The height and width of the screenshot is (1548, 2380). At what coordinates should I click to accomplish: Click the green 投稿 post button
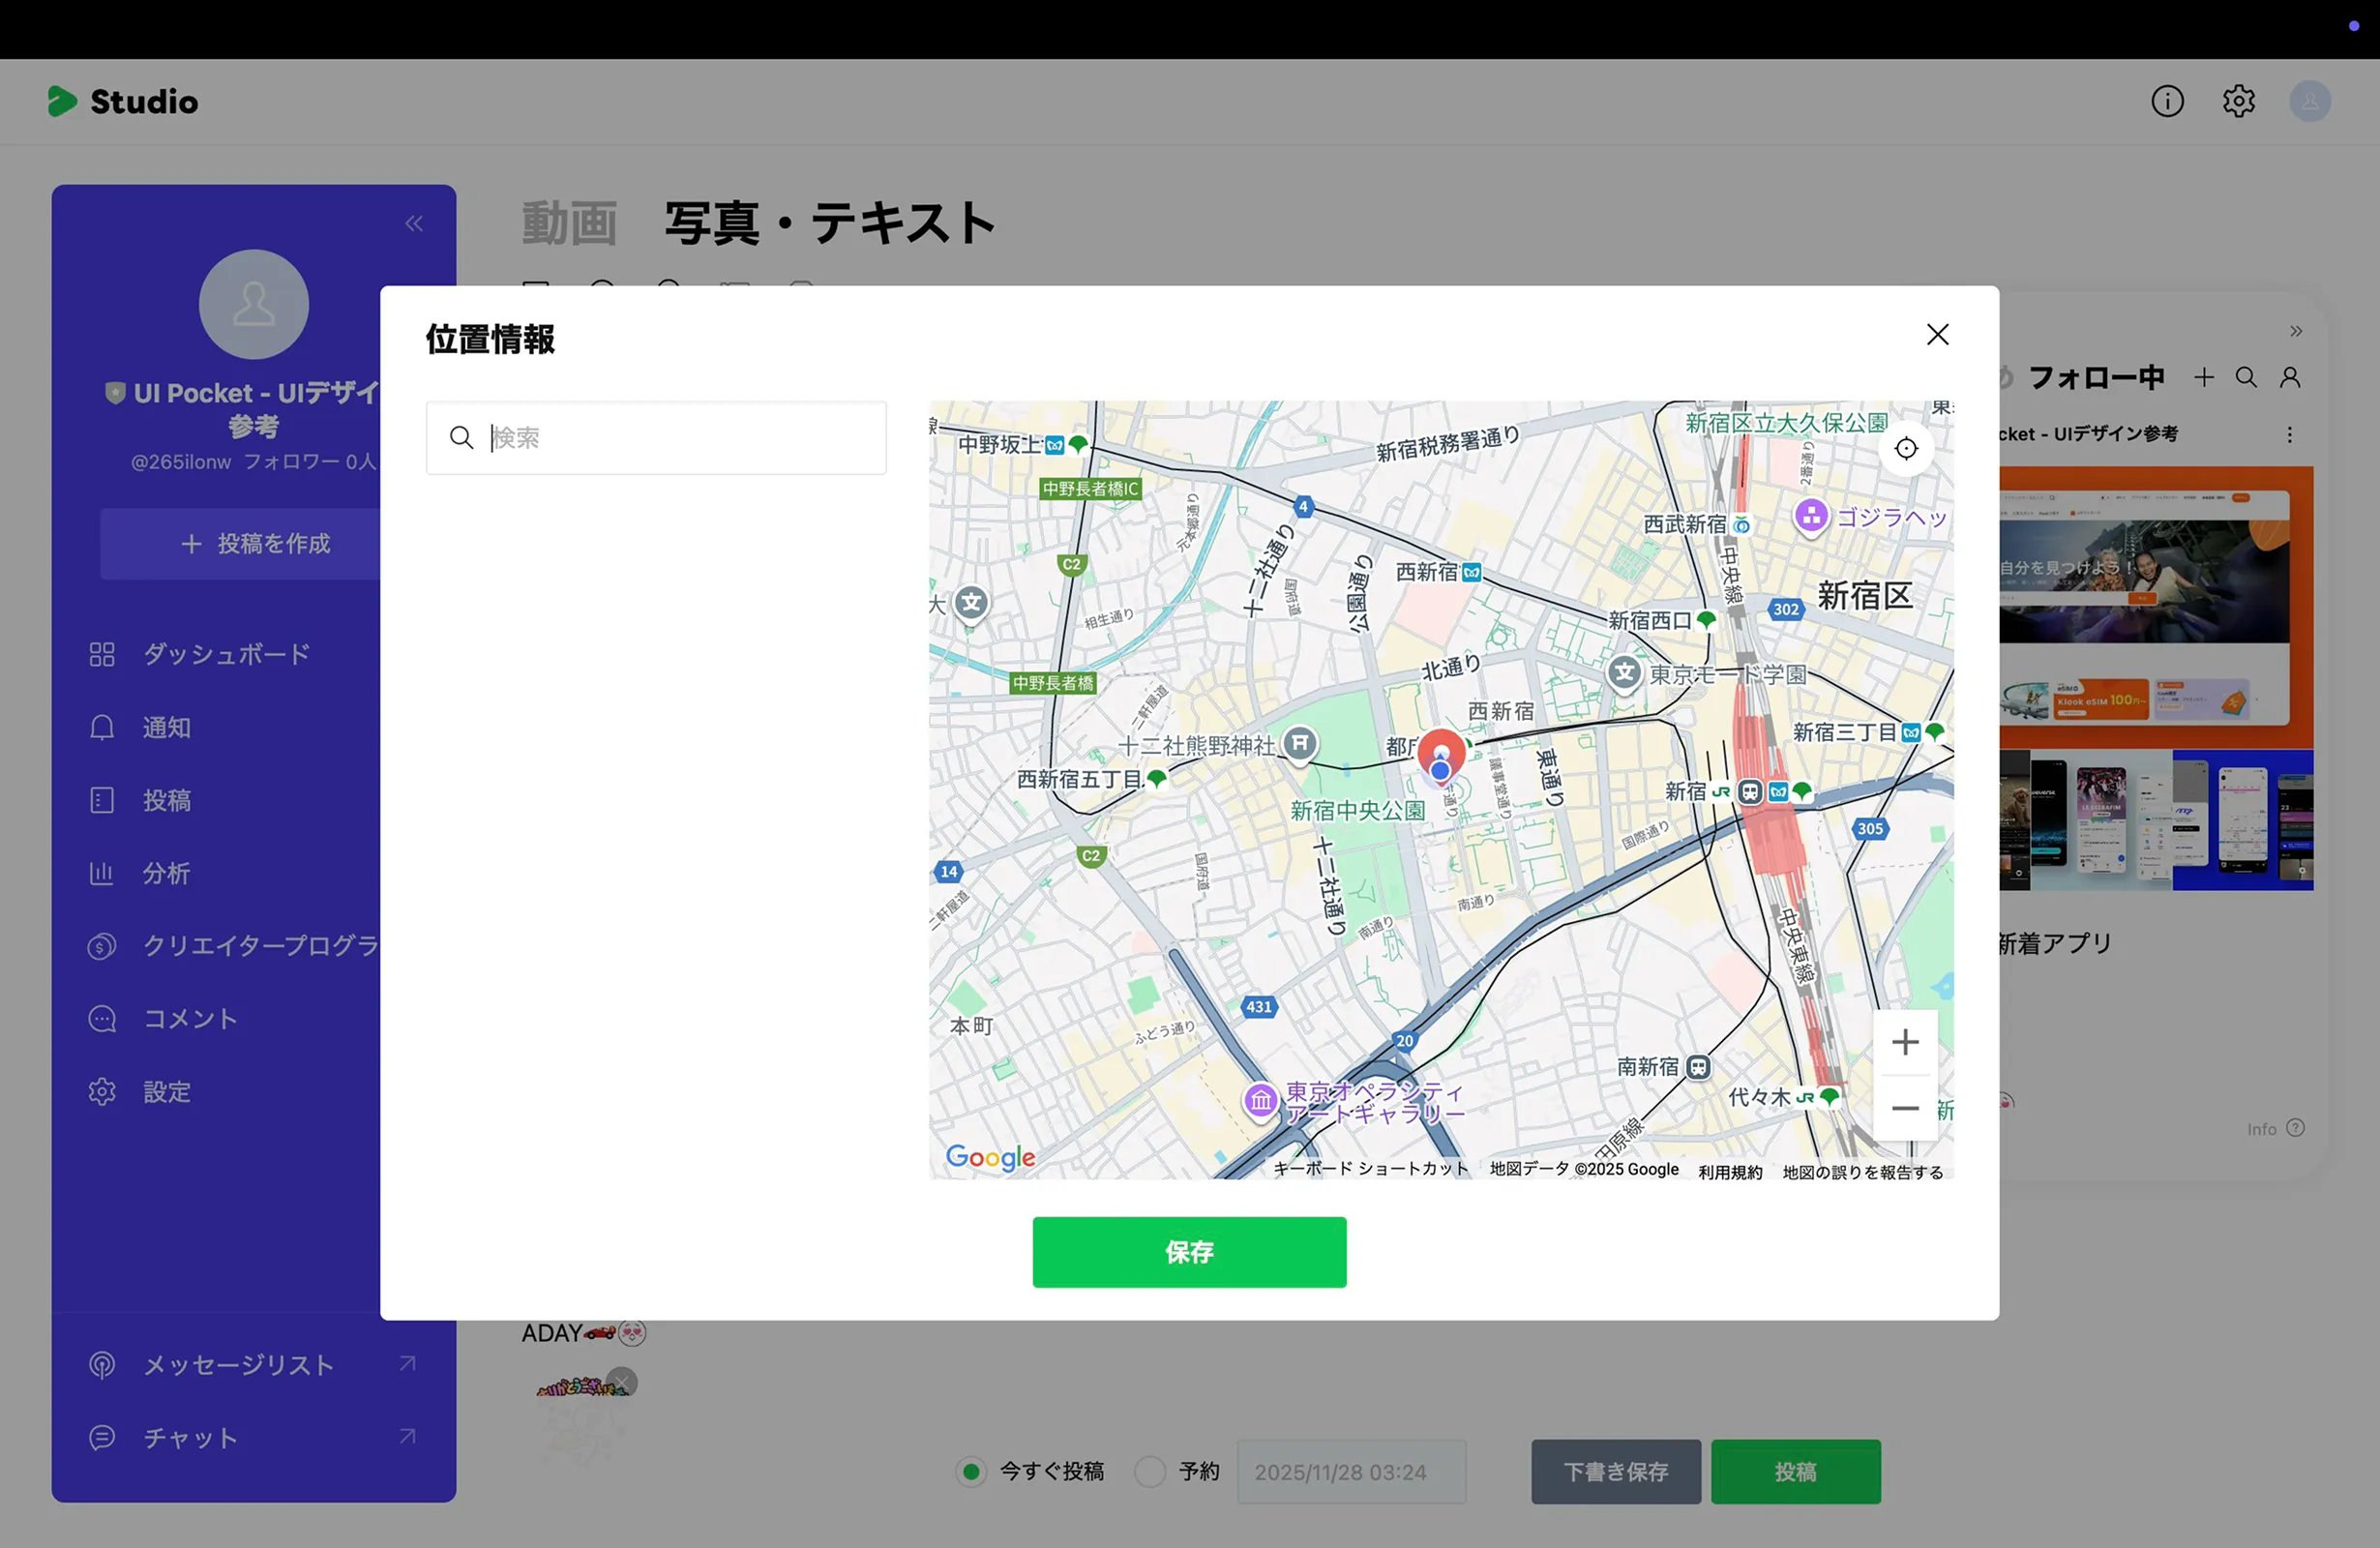1795,1471
